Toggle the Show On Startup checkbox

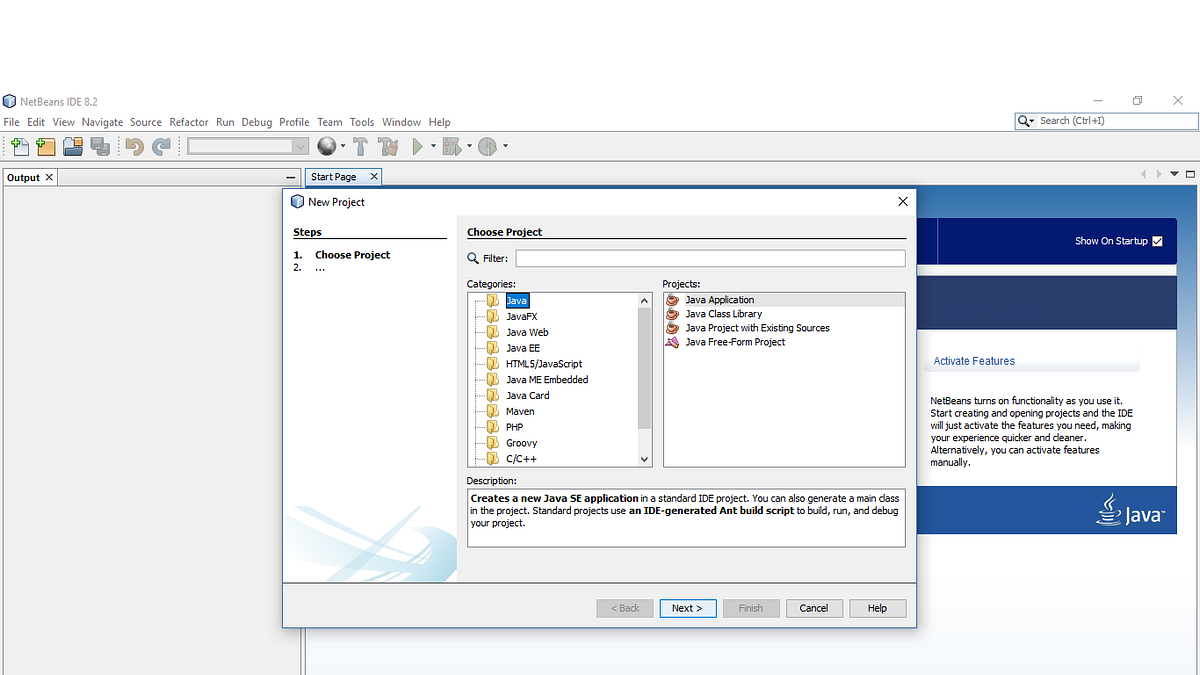click(x=1157, y=241)
